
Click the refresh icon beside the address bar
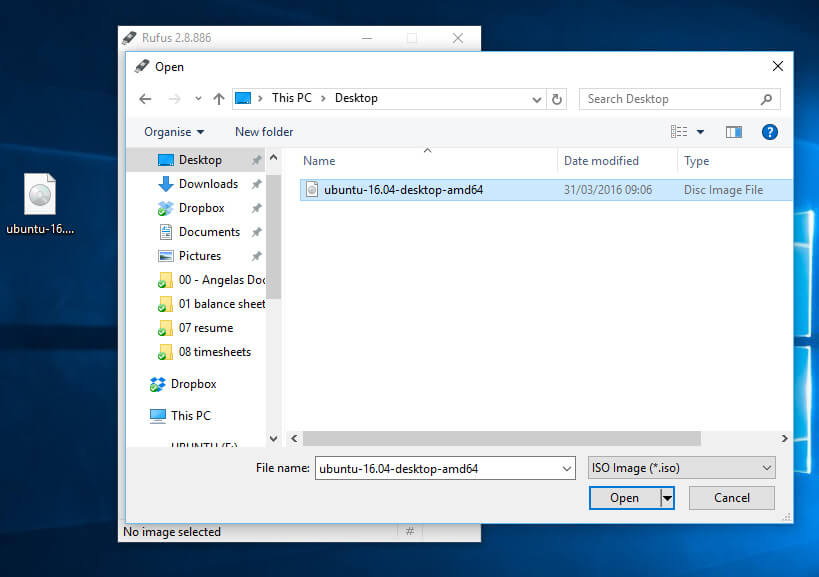pyautogui.click(x=558, y=98)
